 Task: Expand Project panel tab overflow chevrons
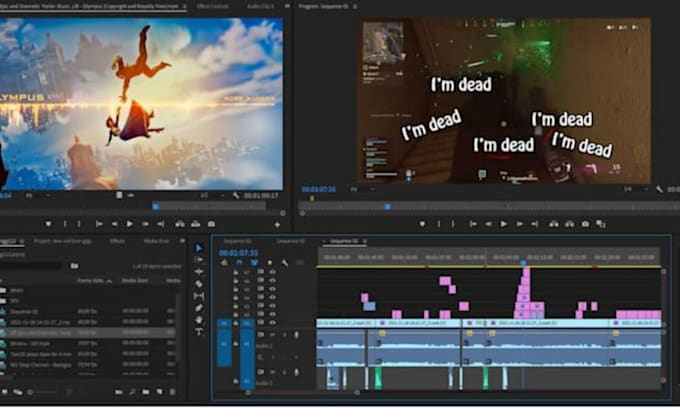point(183,241)
